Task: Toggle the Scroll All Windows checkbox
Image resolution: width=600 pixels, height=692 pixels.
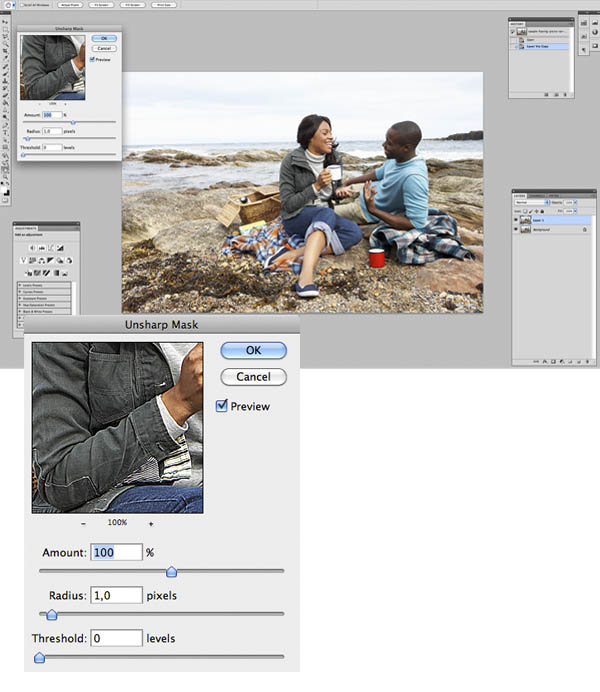Action: click(x=22, y=5)
